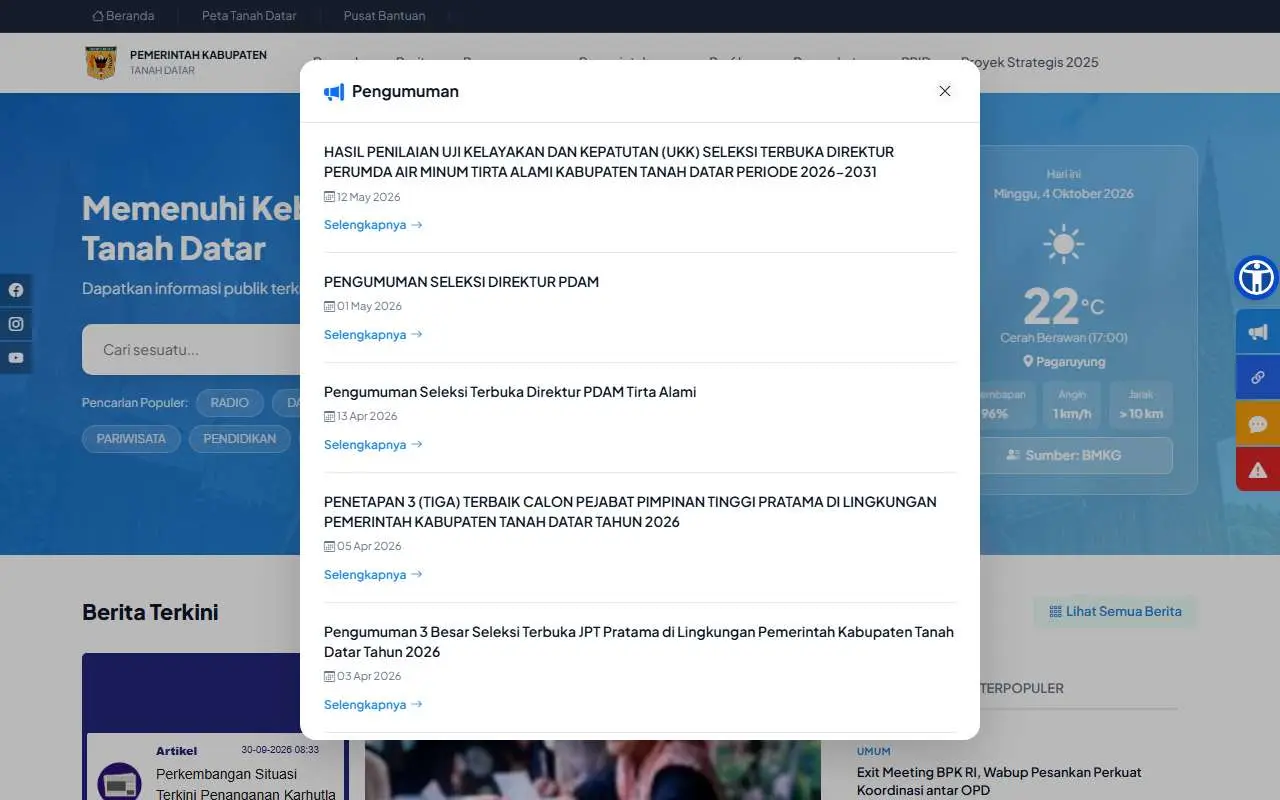Screen dimensions: 1280x800
Task: Click the Pagaruyung location label
Action: pyautogui.click(x=1063, y=362)
